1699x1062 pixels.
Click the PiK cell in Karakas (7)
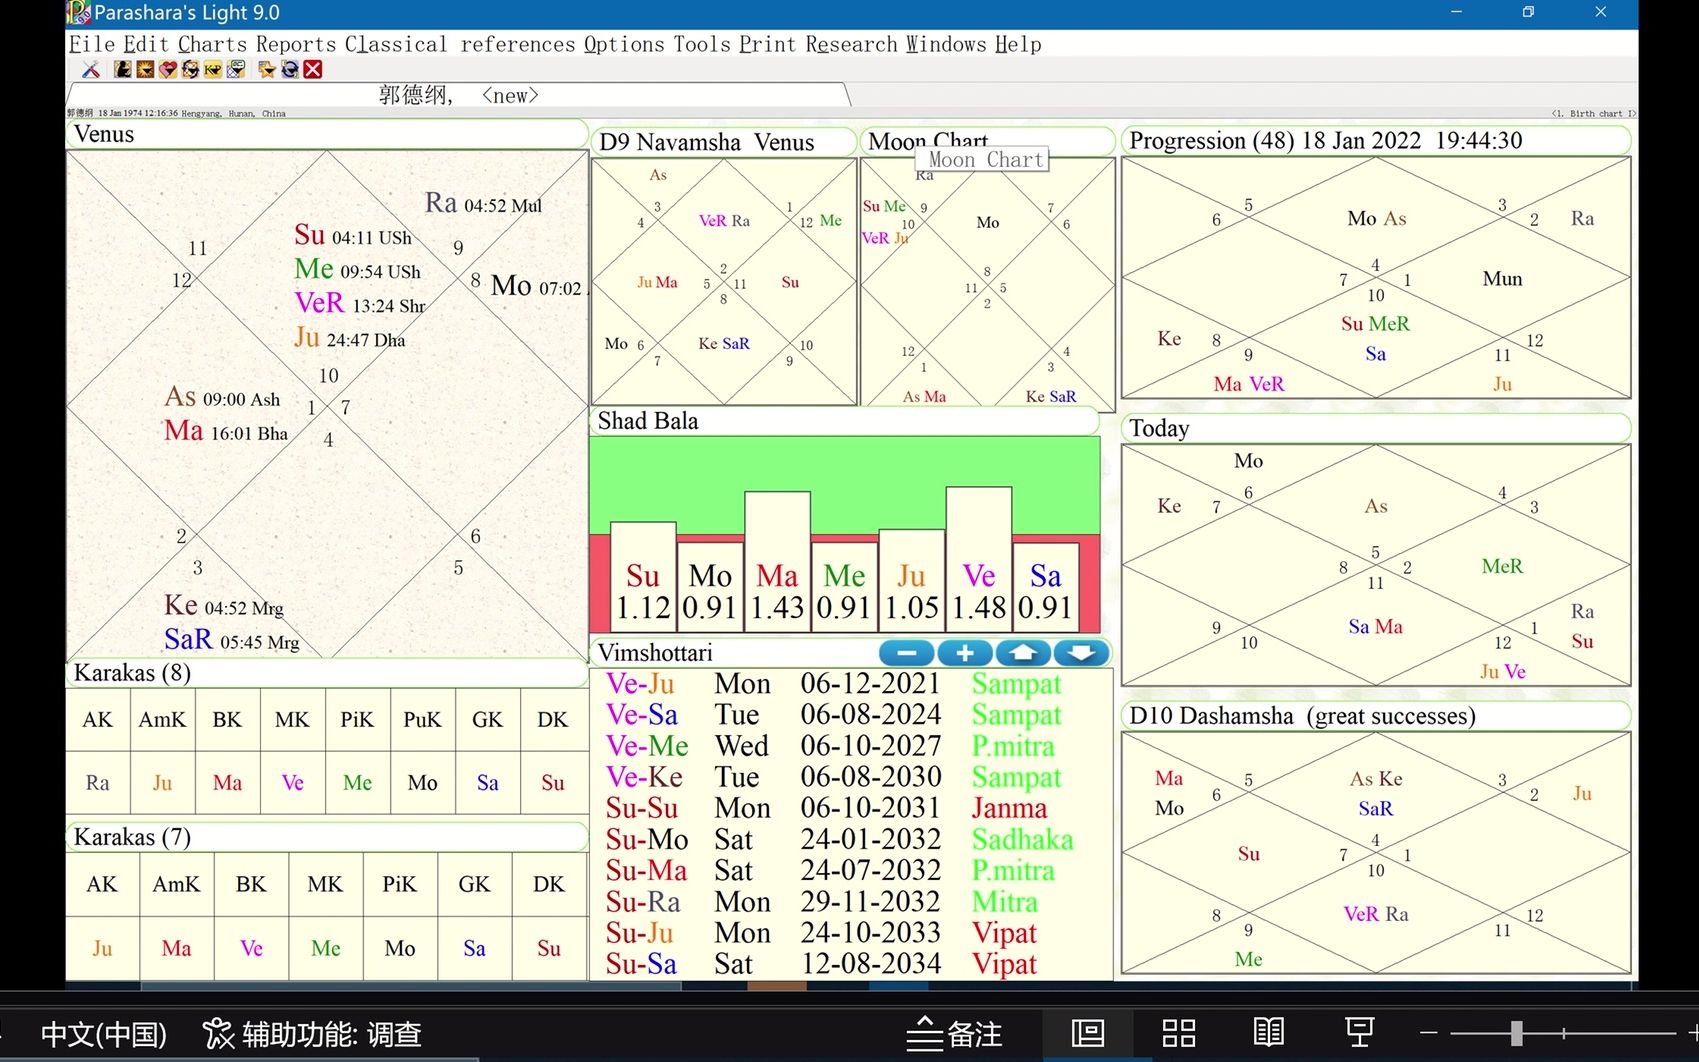coord(399,884)
